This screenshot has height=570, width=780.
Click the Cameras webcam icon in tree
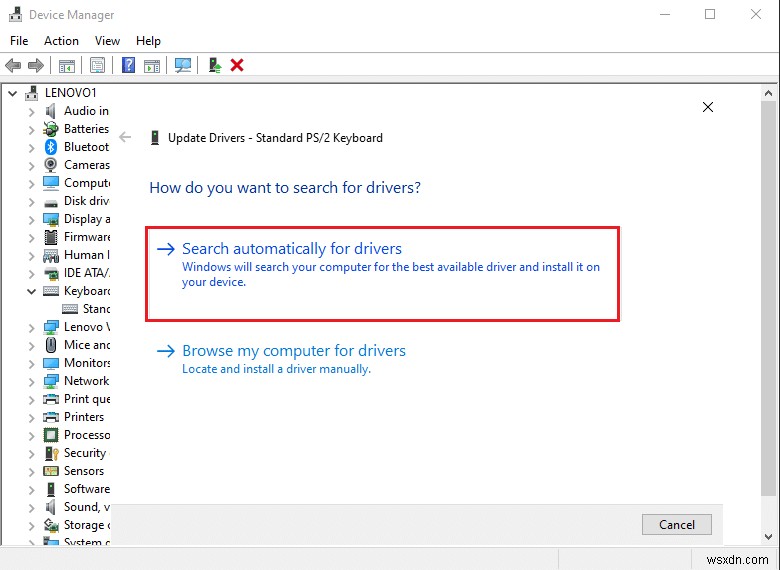[51, 165]
